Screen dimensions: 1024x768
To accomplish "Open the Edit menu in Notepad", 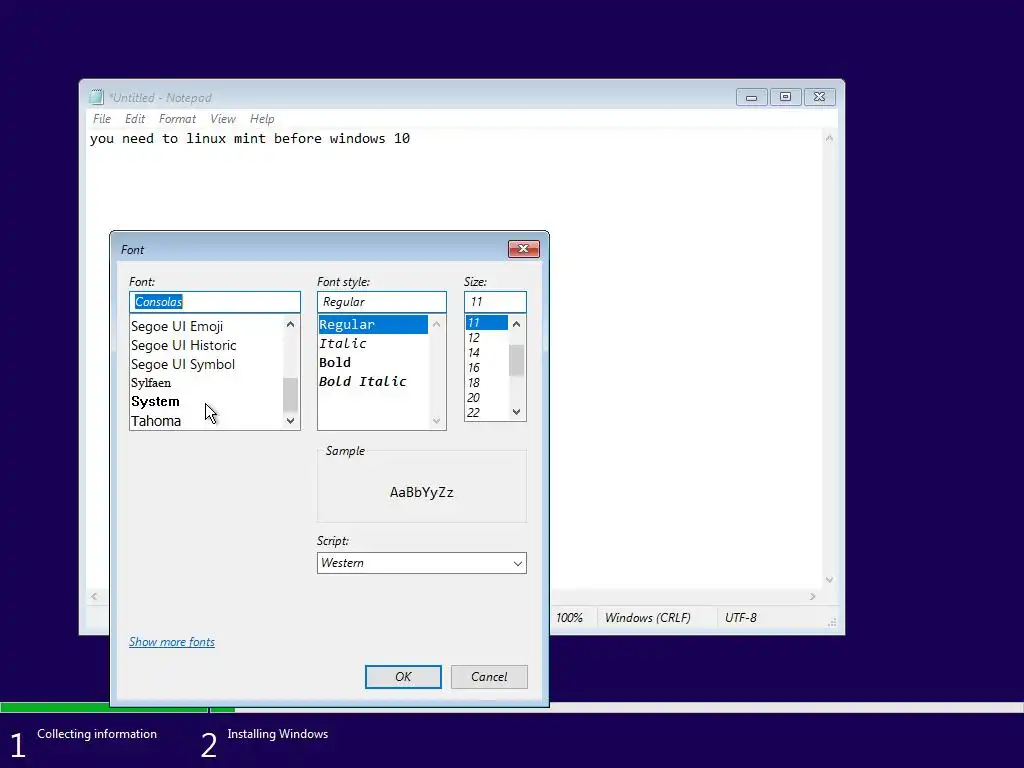I will click(135, 119).
